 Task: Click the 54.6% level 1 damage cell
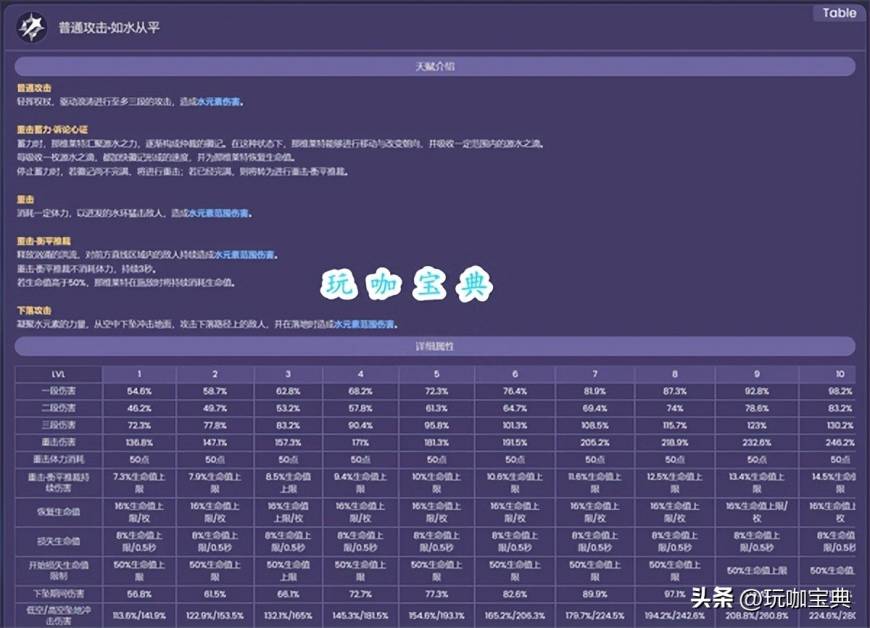[139, 390]
